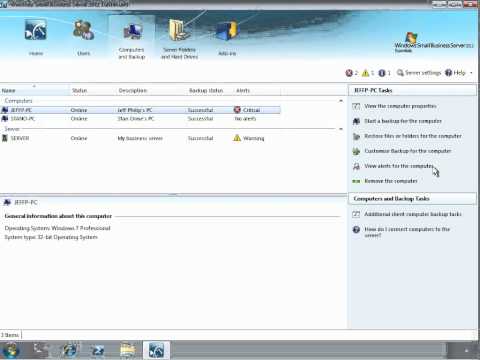Image resolution: width=480 pixels, height=360 pixels.
Task: Click the SERVER tower icon
Action: point(5,138)
